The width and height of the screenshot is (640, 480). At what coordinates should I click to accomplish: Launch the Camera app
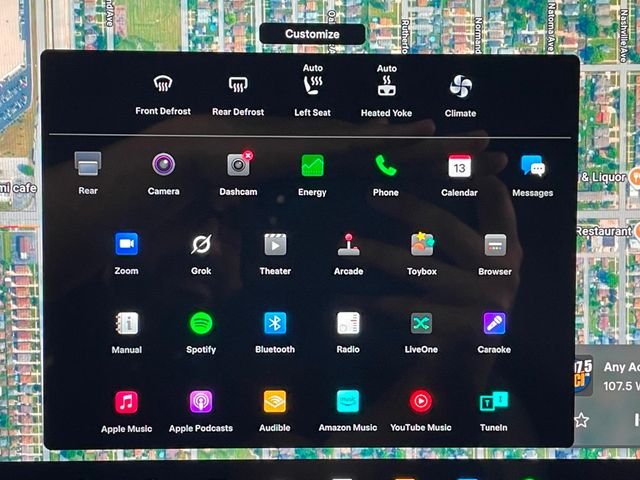(163, 165)
